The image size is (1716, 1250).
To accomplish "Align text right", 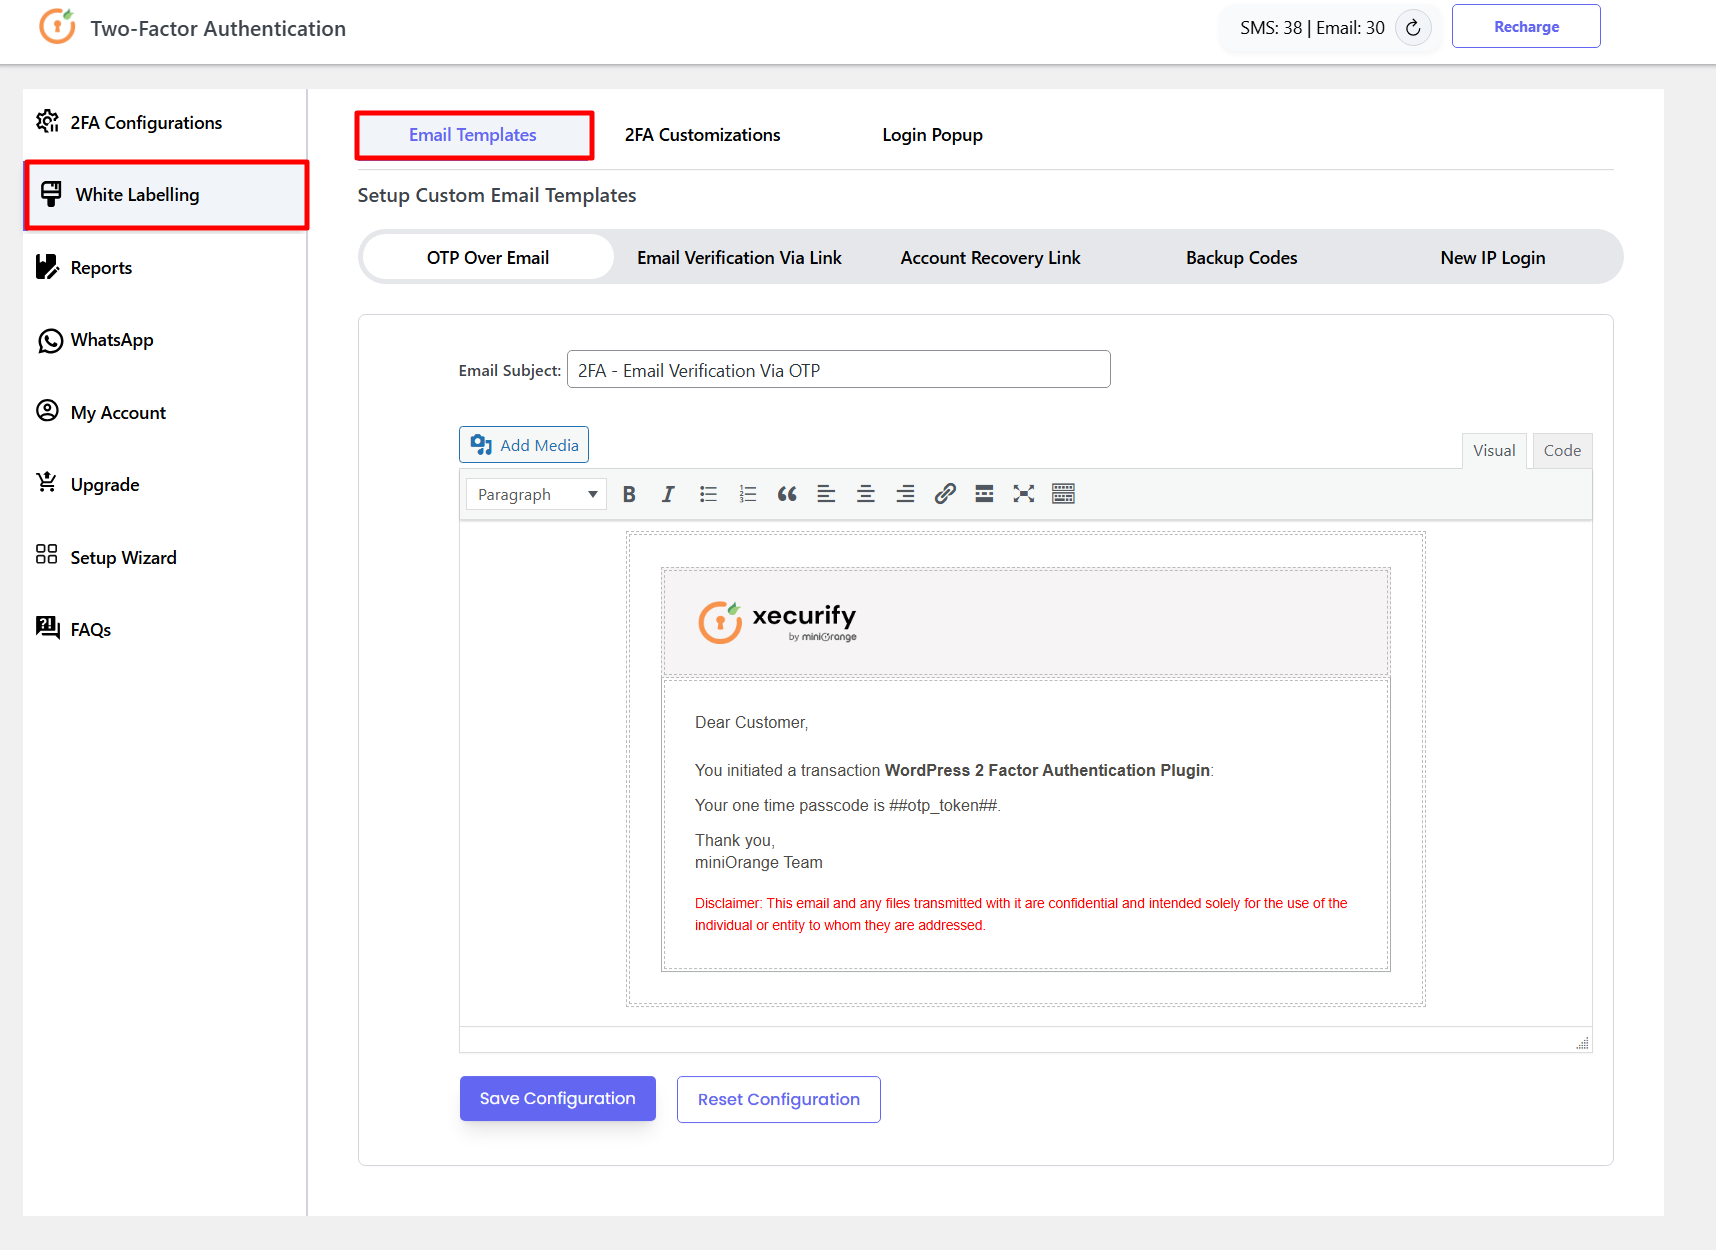I will click(x=905, y=494).
